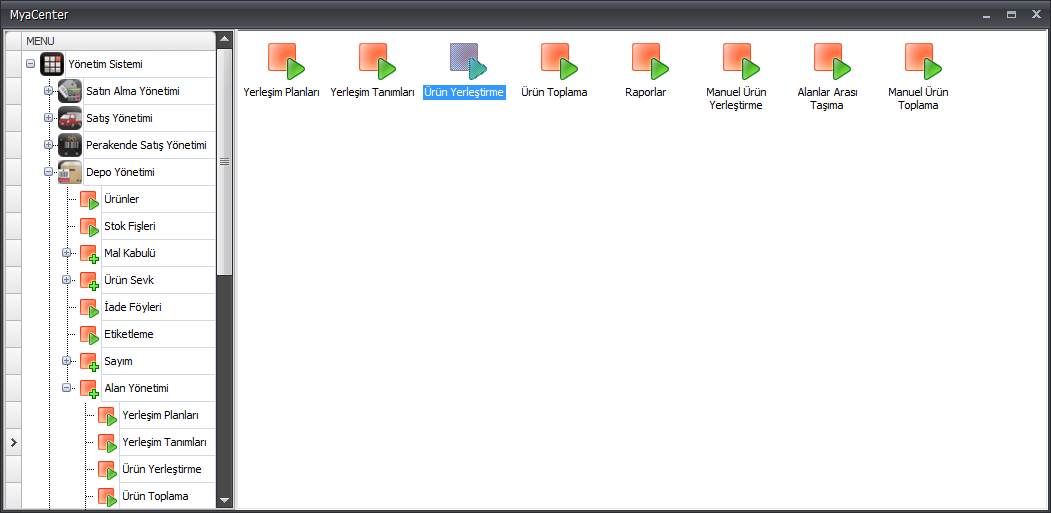
Task: Open Yerleşim Planları icon in main panel
Action: click(286, 61)
